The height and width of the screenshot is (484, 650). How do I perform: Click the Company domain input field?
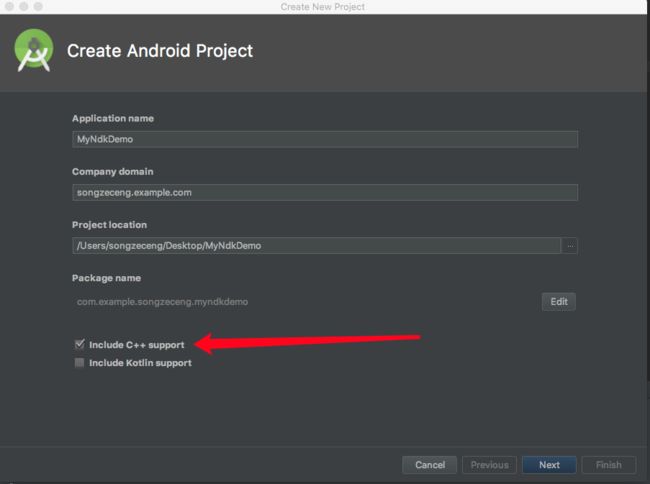pos(325,193)
